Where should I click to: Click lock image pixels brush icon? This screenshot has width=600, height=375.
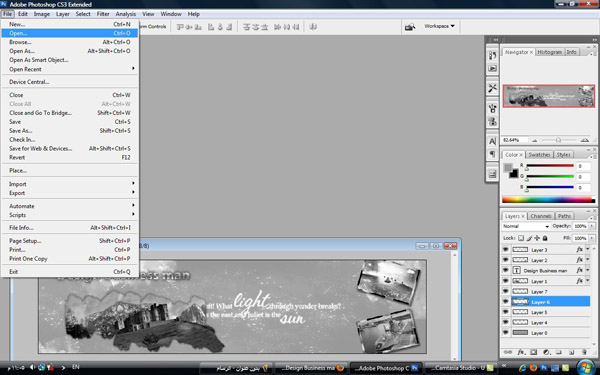click(x=529, y=238)
